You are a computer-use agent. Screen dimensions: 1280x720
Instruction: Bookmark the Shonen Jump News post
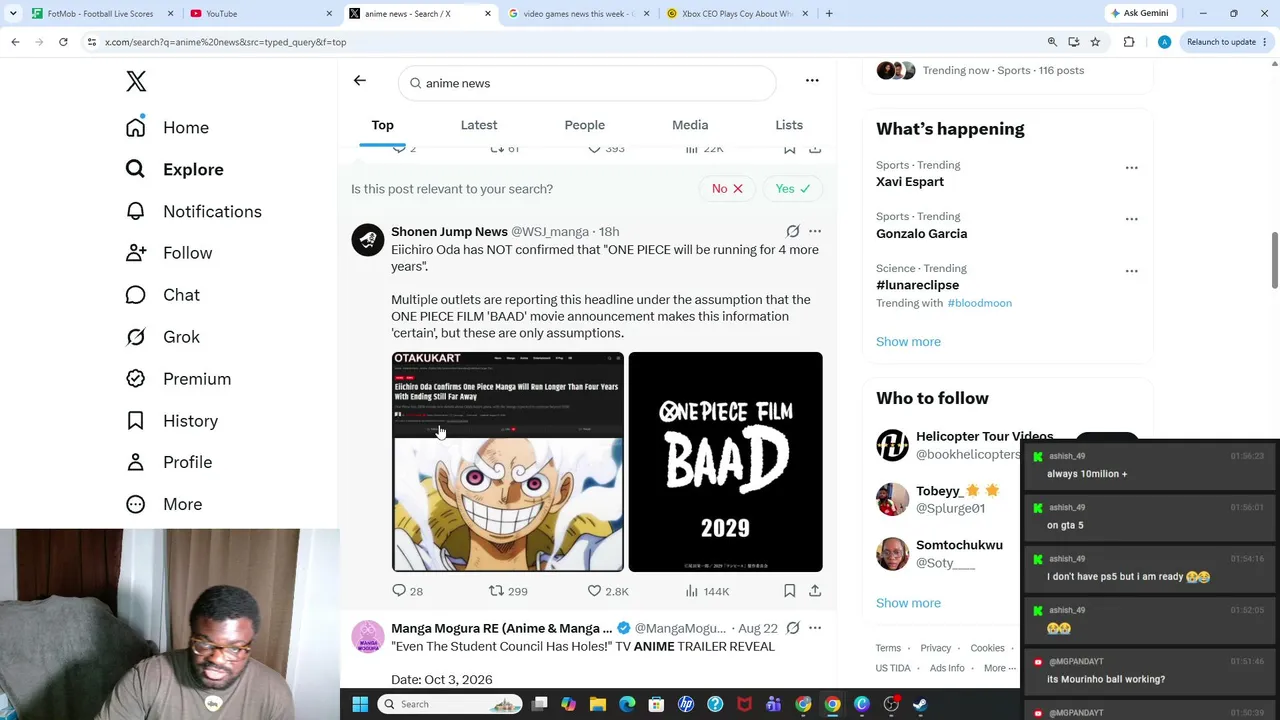(x=789, y=591)
